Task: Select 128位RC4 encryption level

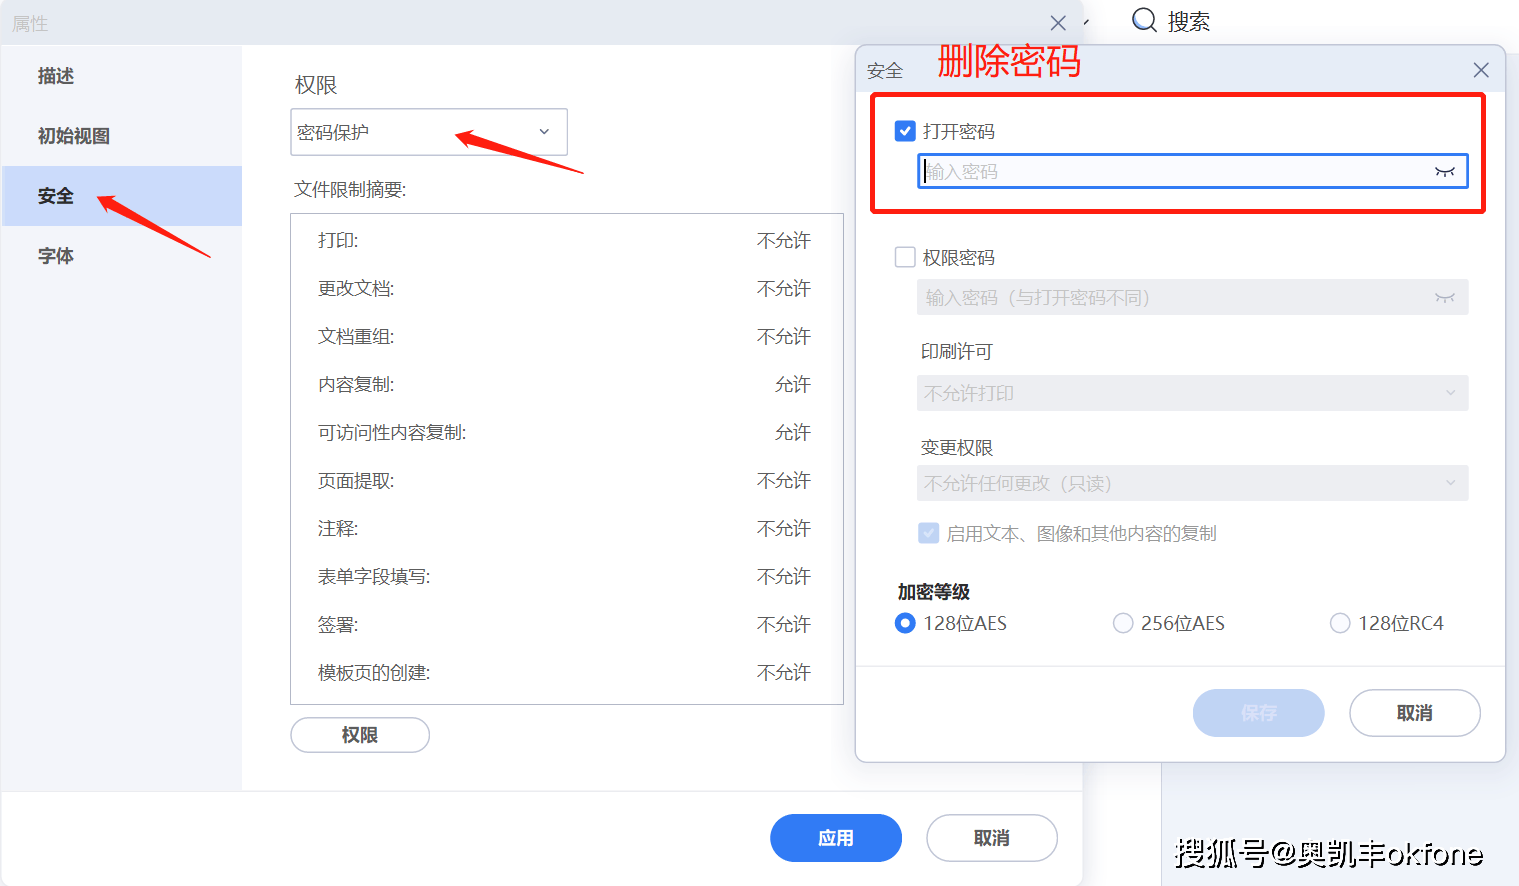Action: tap(1340, 623)
